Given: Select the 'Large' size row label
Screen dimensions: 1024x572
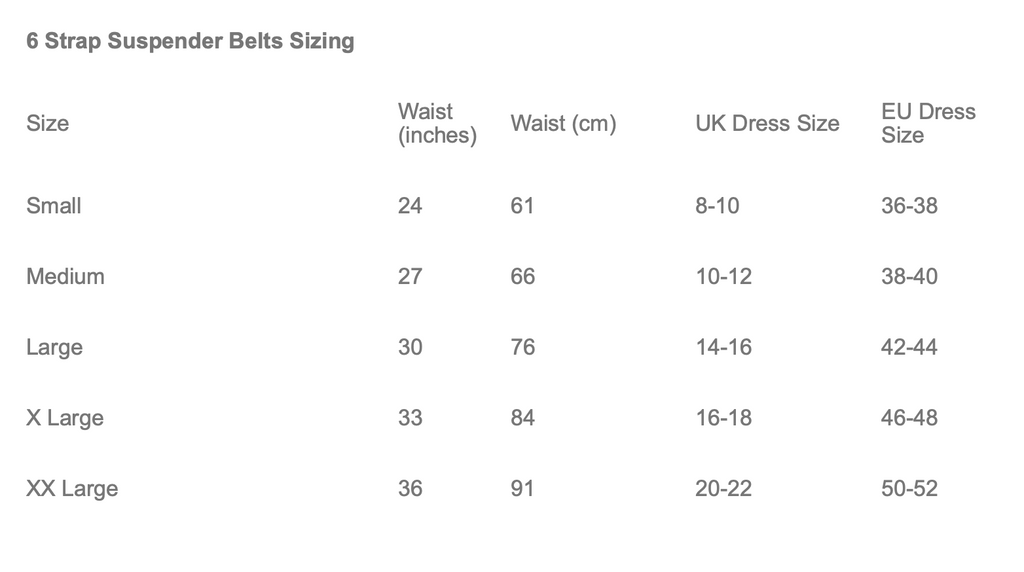Looking at the screenshot, I should click(54, 348).
